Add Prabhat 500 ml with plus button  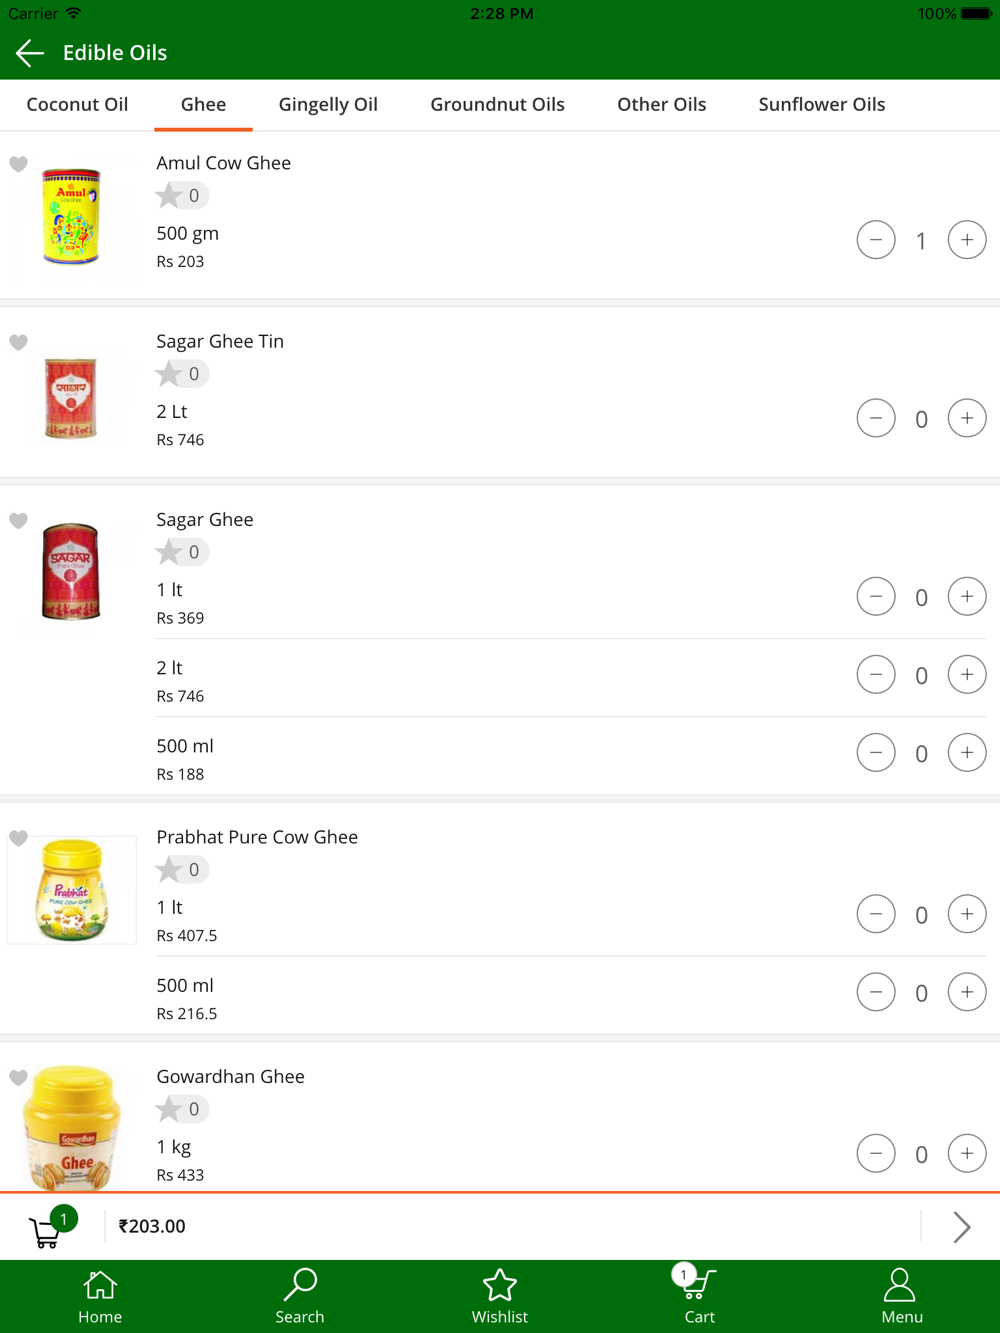click(967, 992)
